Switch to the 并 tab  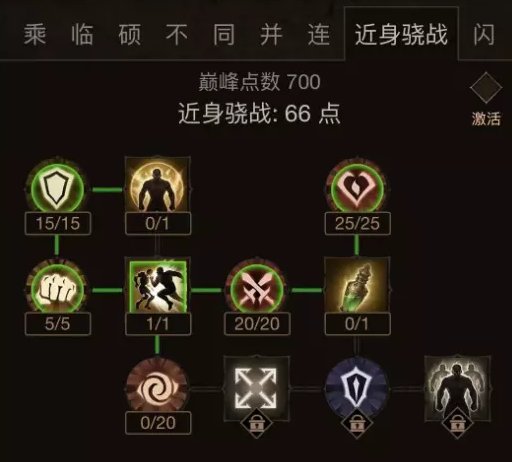[x=271, y=35]
